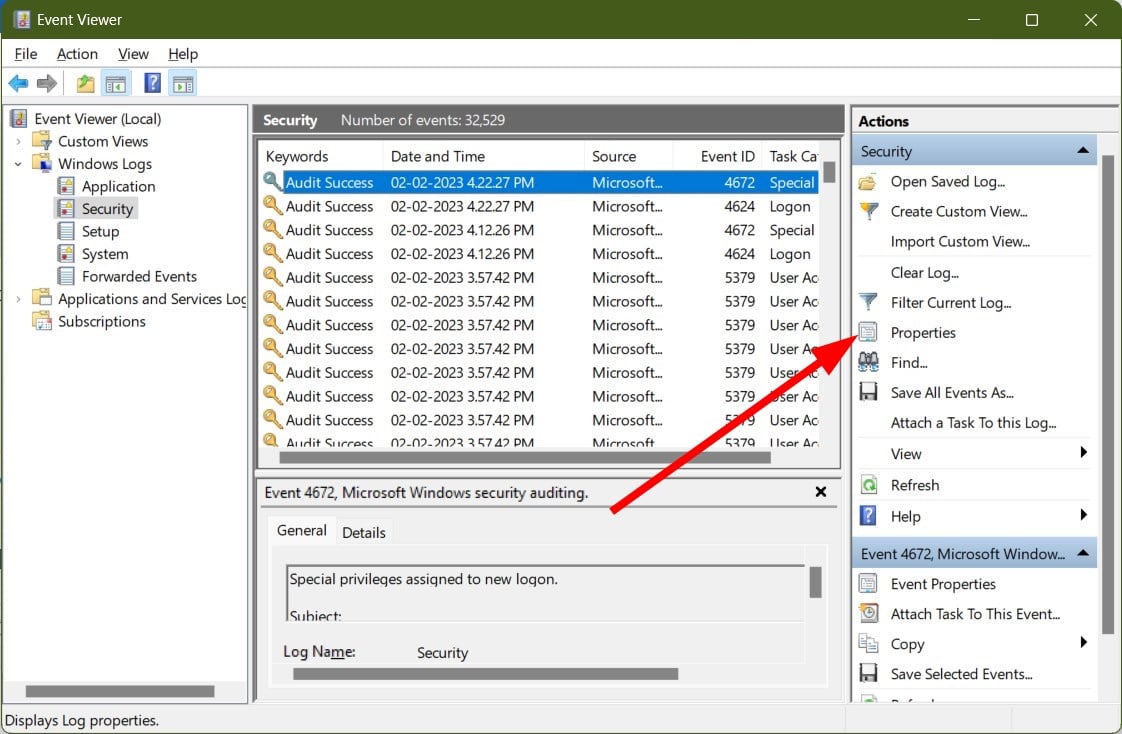Sort by the Event ID column header
1122x734 pixels.
tap(716, 156)
